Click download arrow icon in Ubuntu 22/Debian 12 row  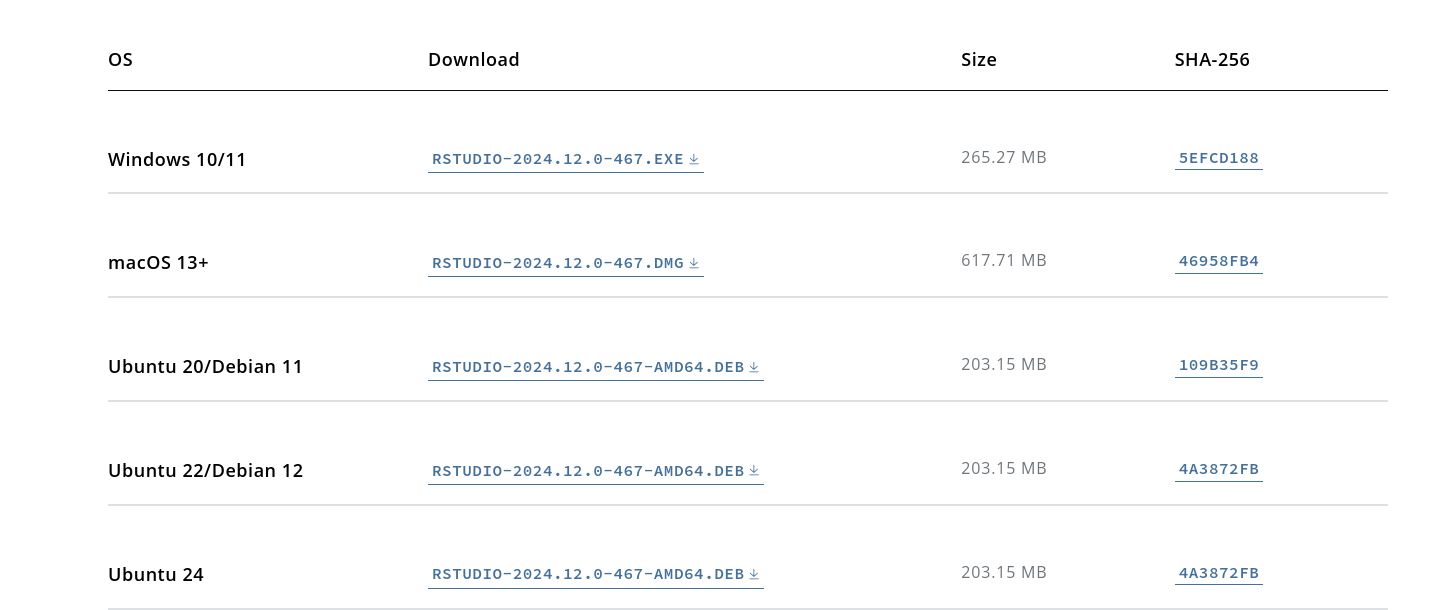754,471
